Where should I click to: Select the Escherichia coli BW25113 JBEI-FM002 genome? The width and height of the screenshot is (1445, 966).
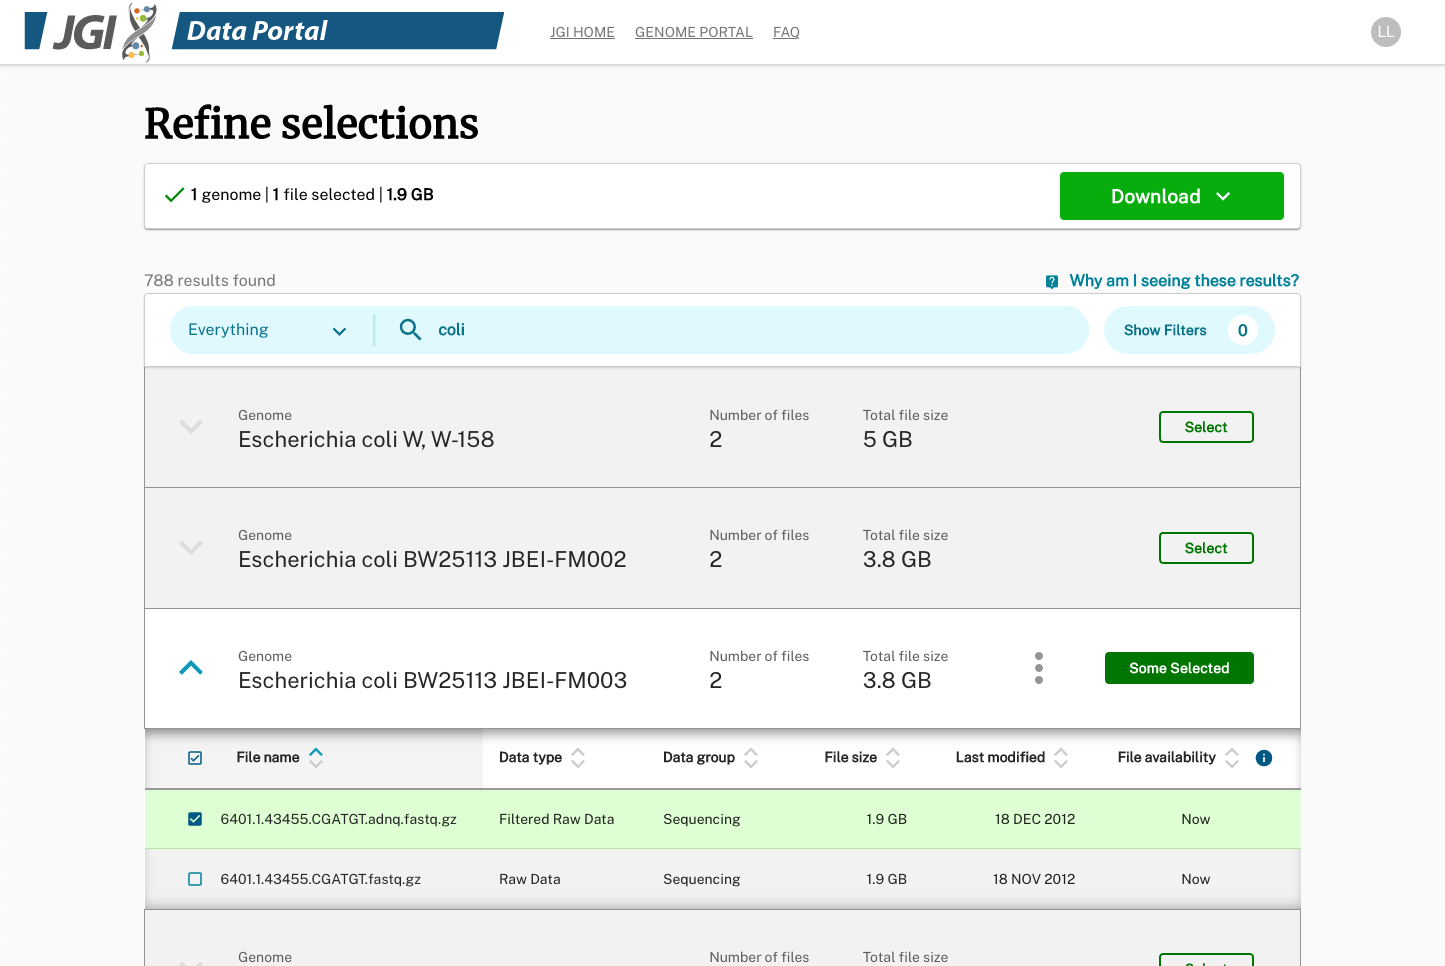pos(1206,548)
